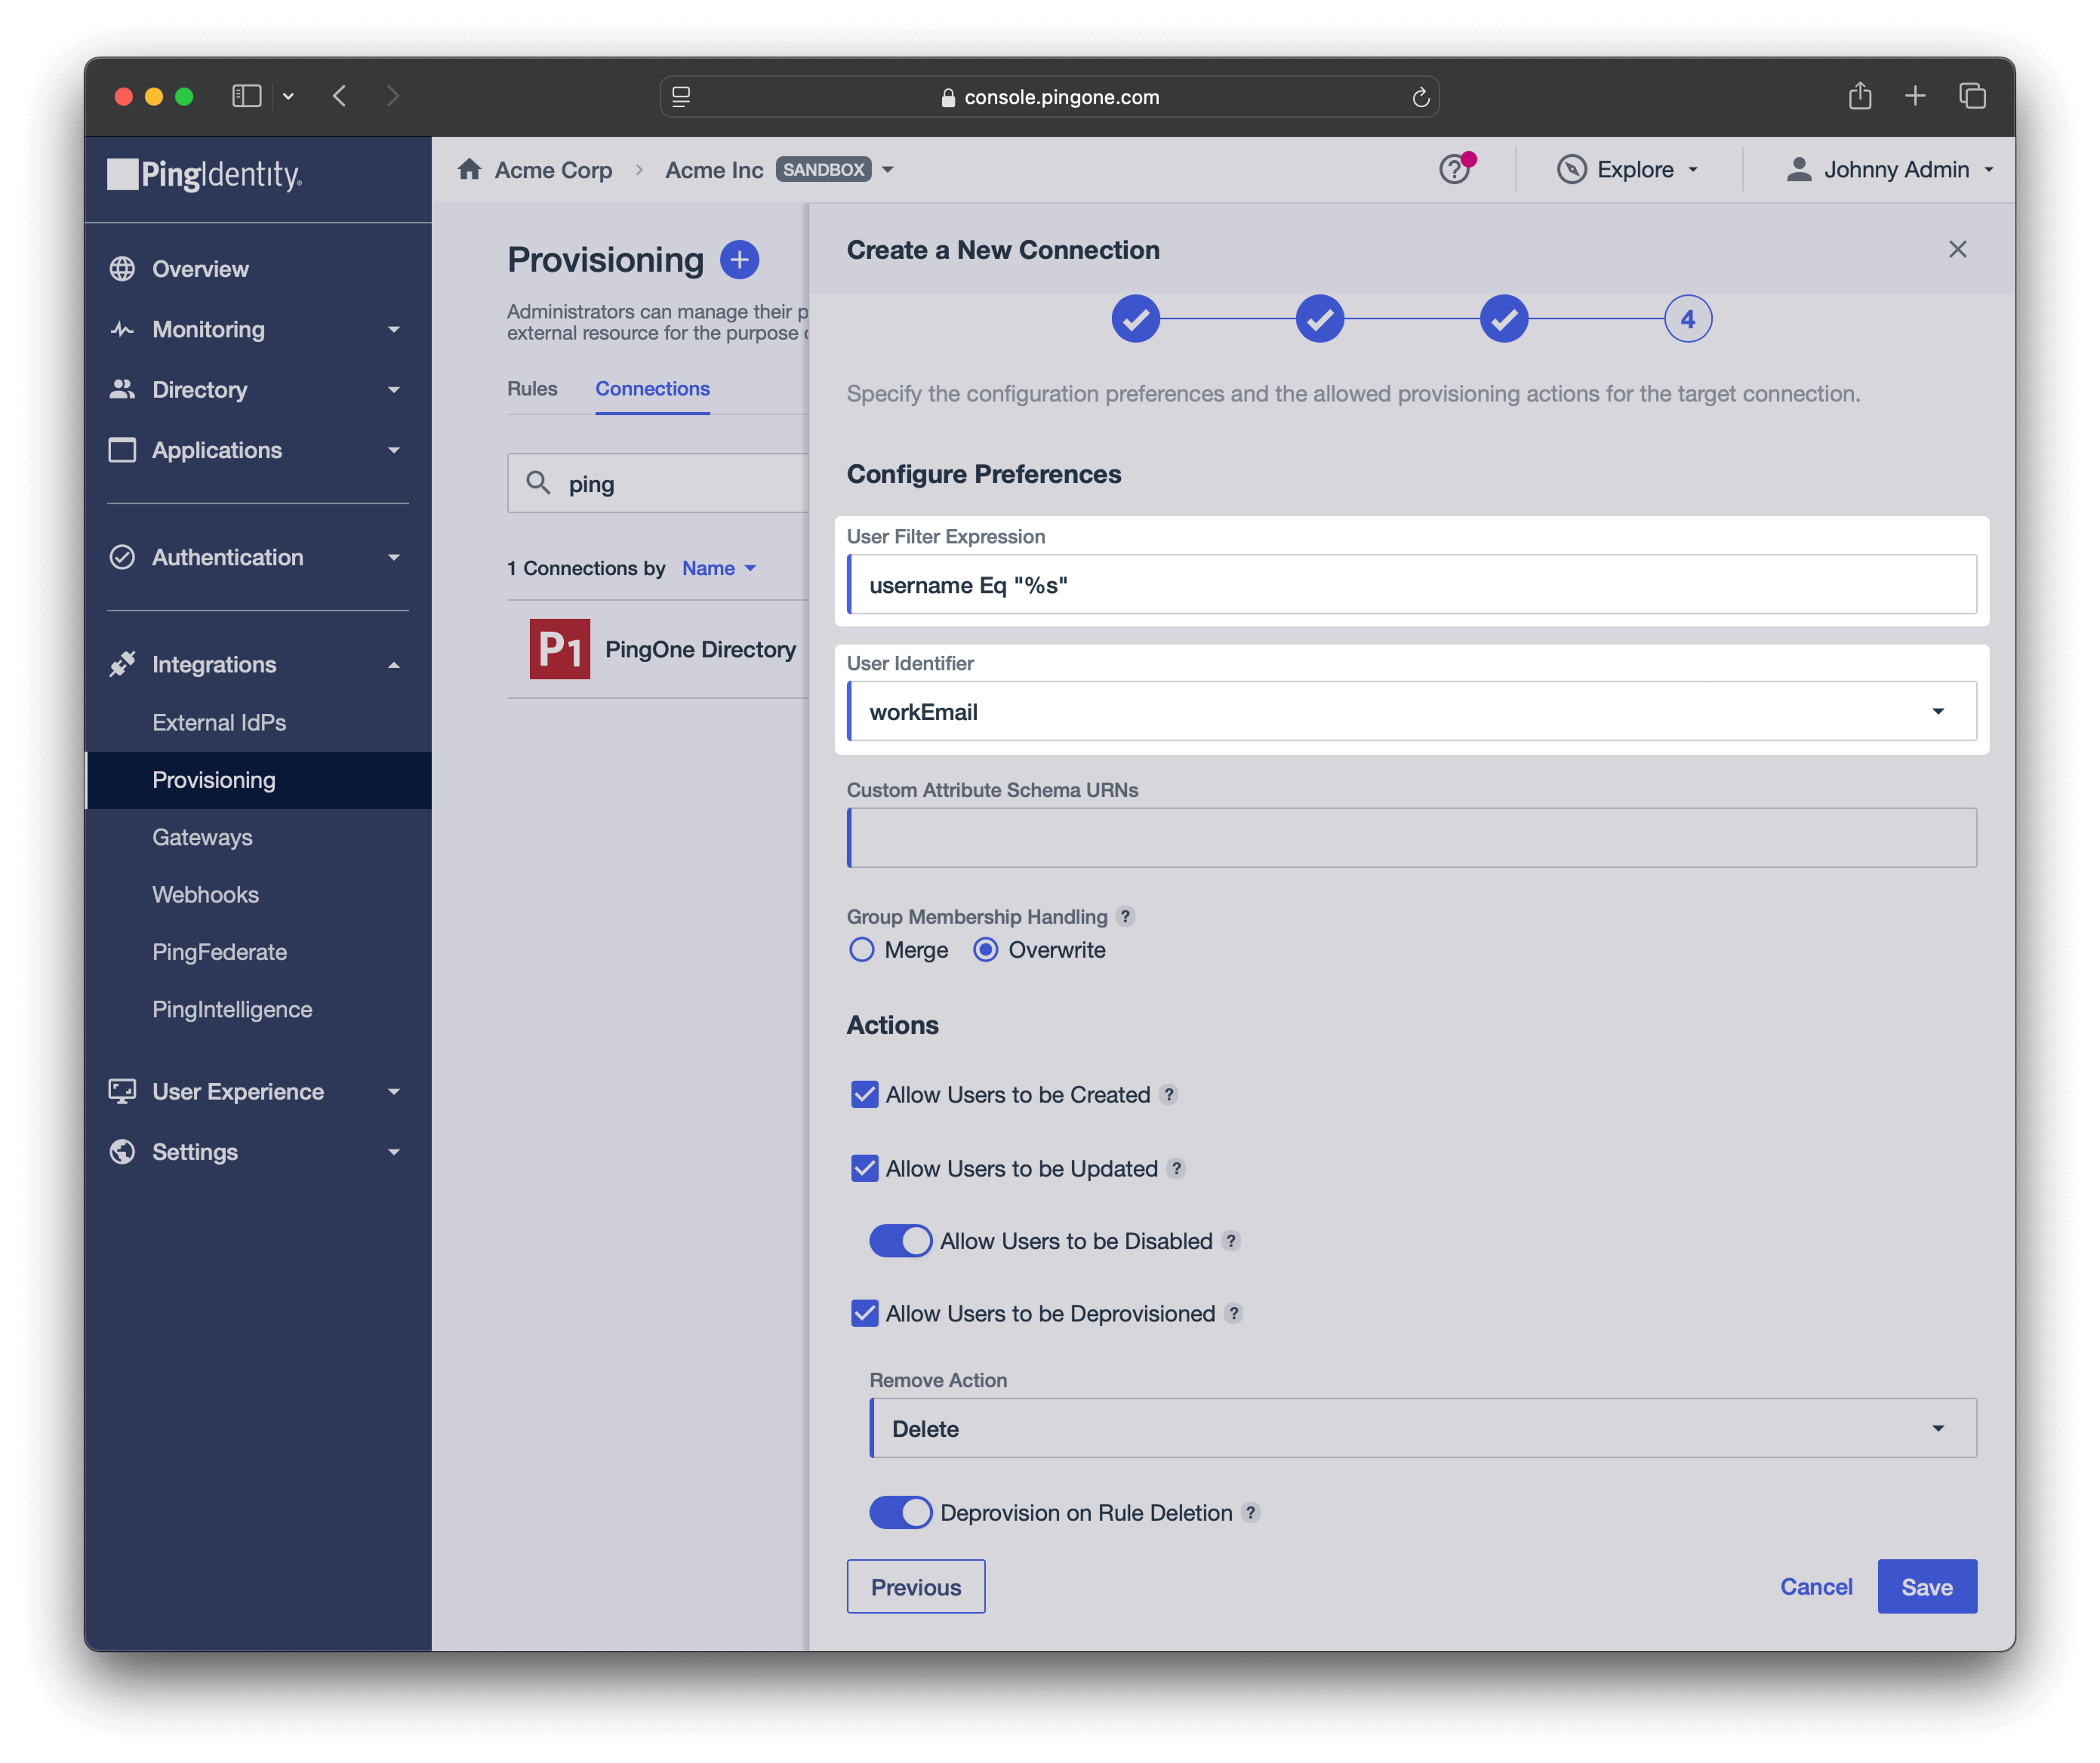This screenshot has height=1763, width=2100.
Task: Click the User Filter Expression field
Action: click(1411, 584)
